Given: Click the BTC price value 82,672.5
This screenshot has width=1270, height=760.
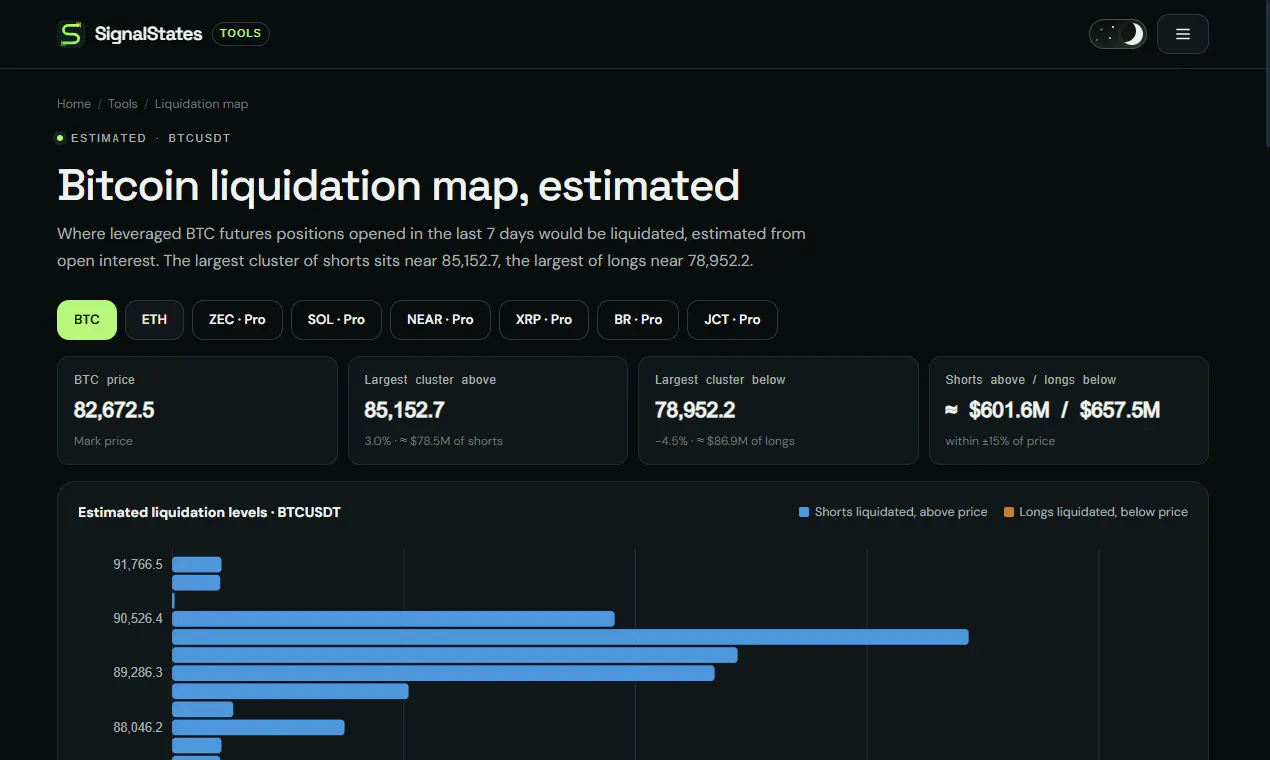Looking at the screenshot, I should pos(114,410).
